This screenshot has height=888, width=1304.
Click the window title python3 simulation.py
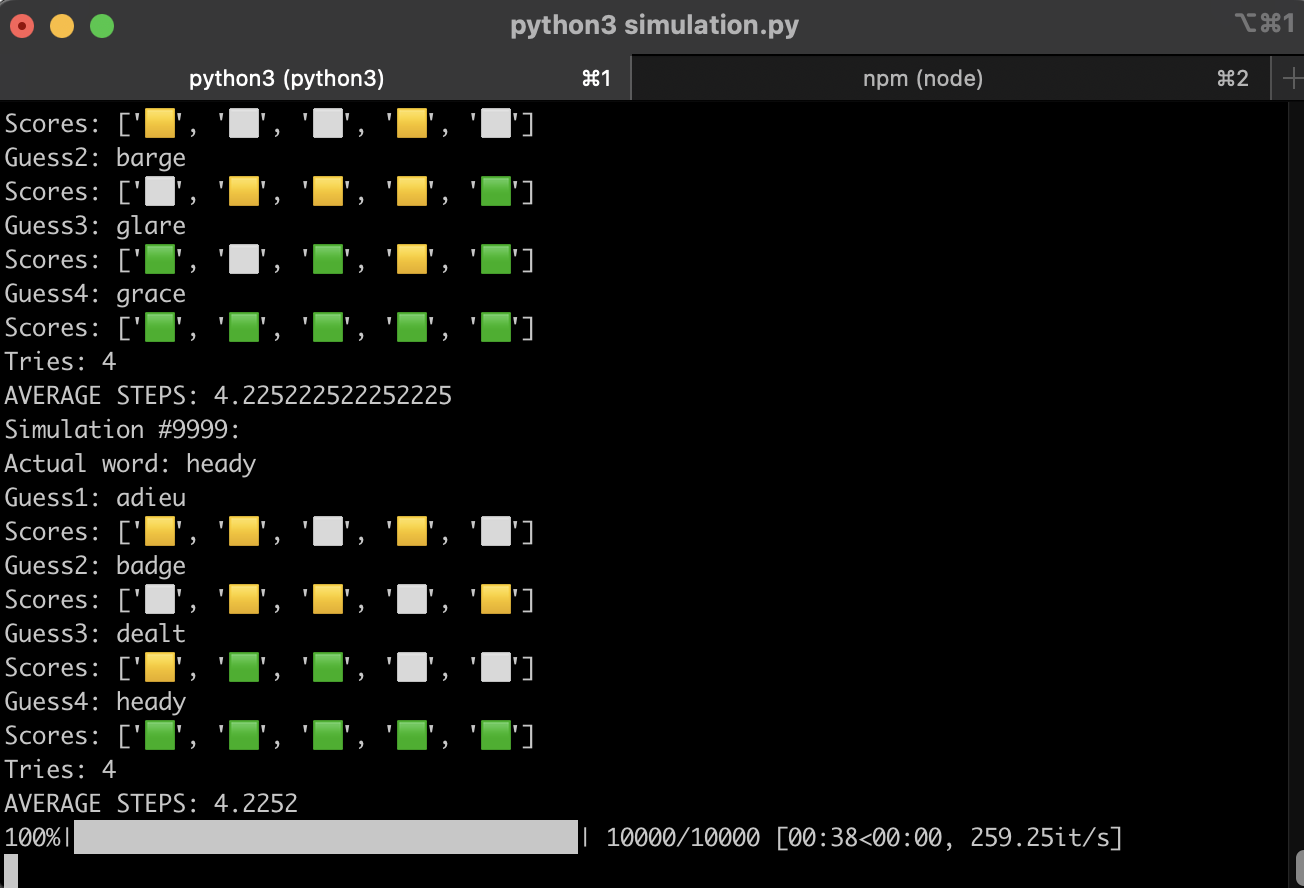tap(654, 25)
